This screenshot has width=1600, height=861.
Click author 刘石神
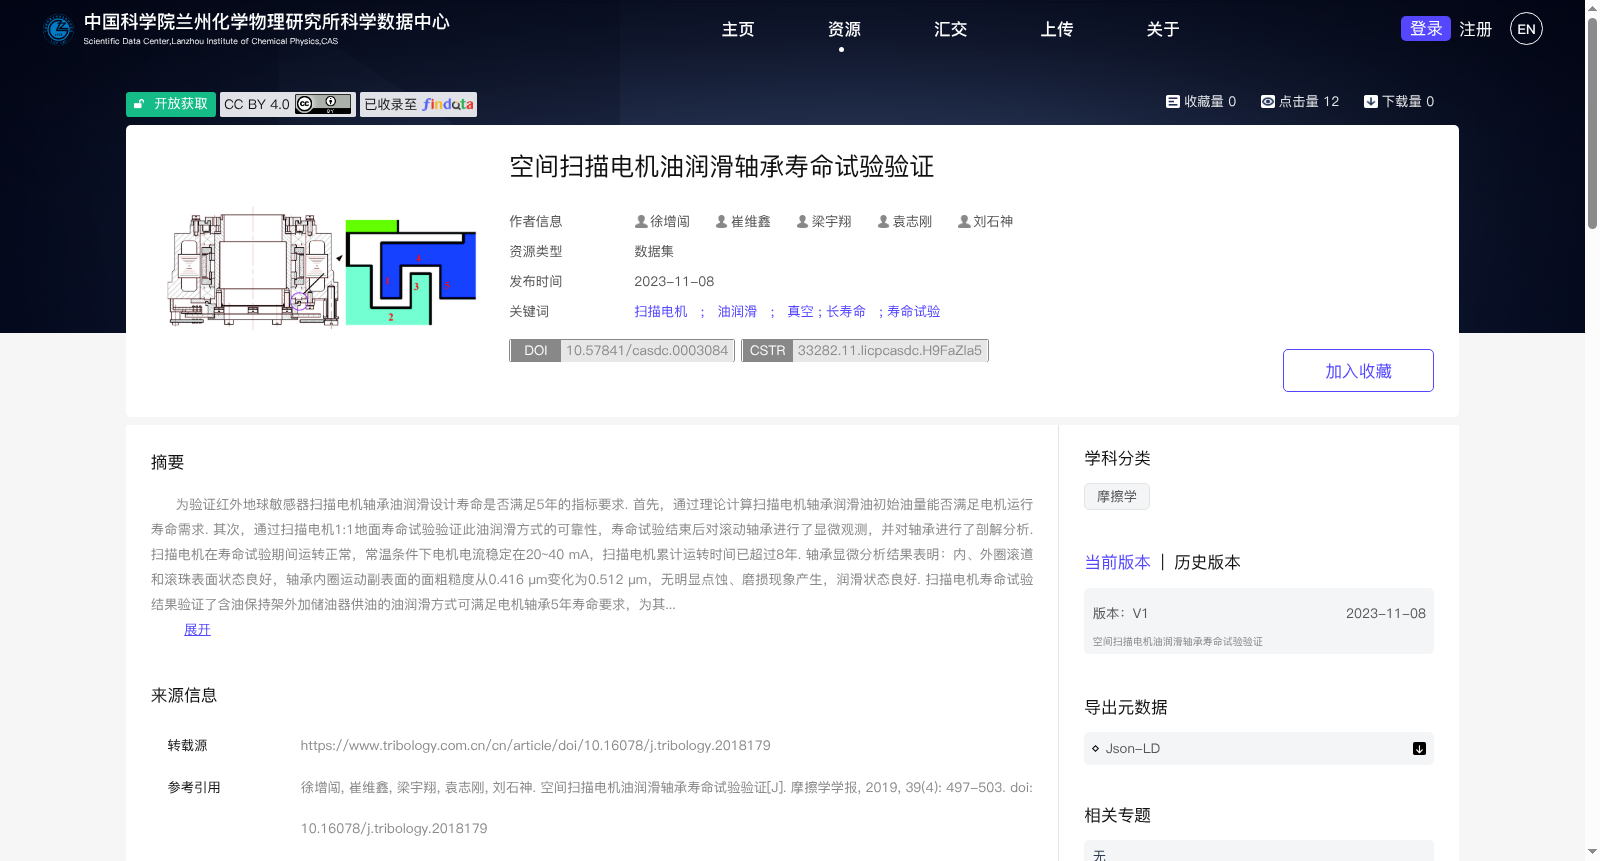coord(986,222)
